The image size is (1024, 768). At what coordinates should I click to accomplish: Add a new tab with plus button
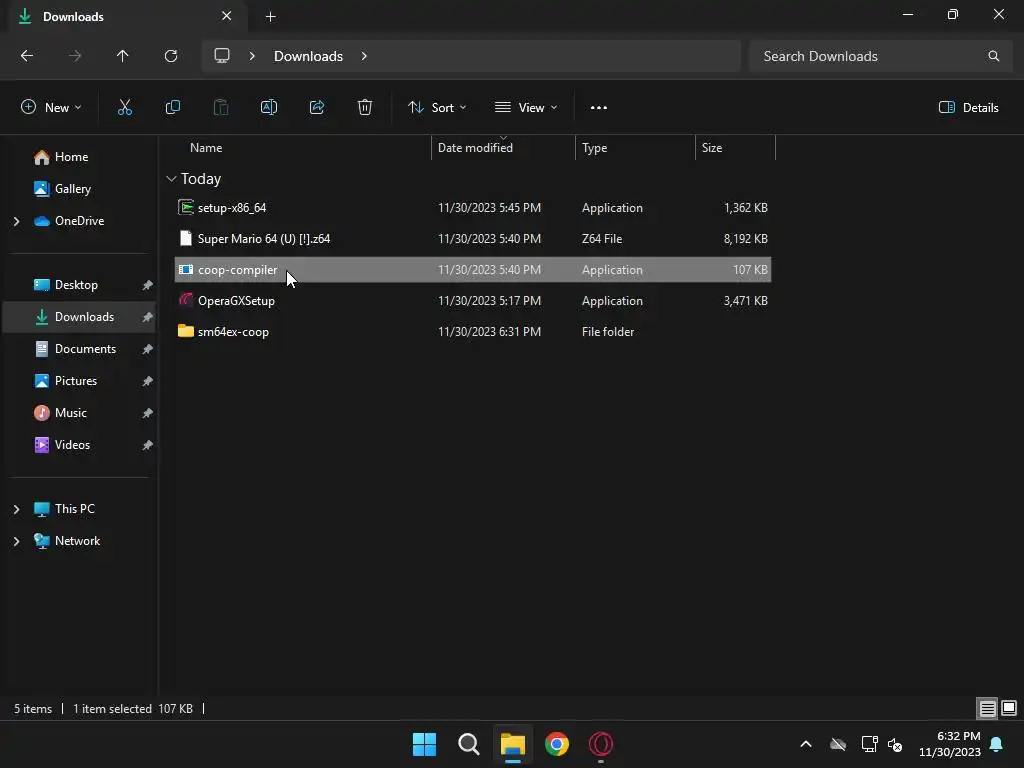(270, 16)
